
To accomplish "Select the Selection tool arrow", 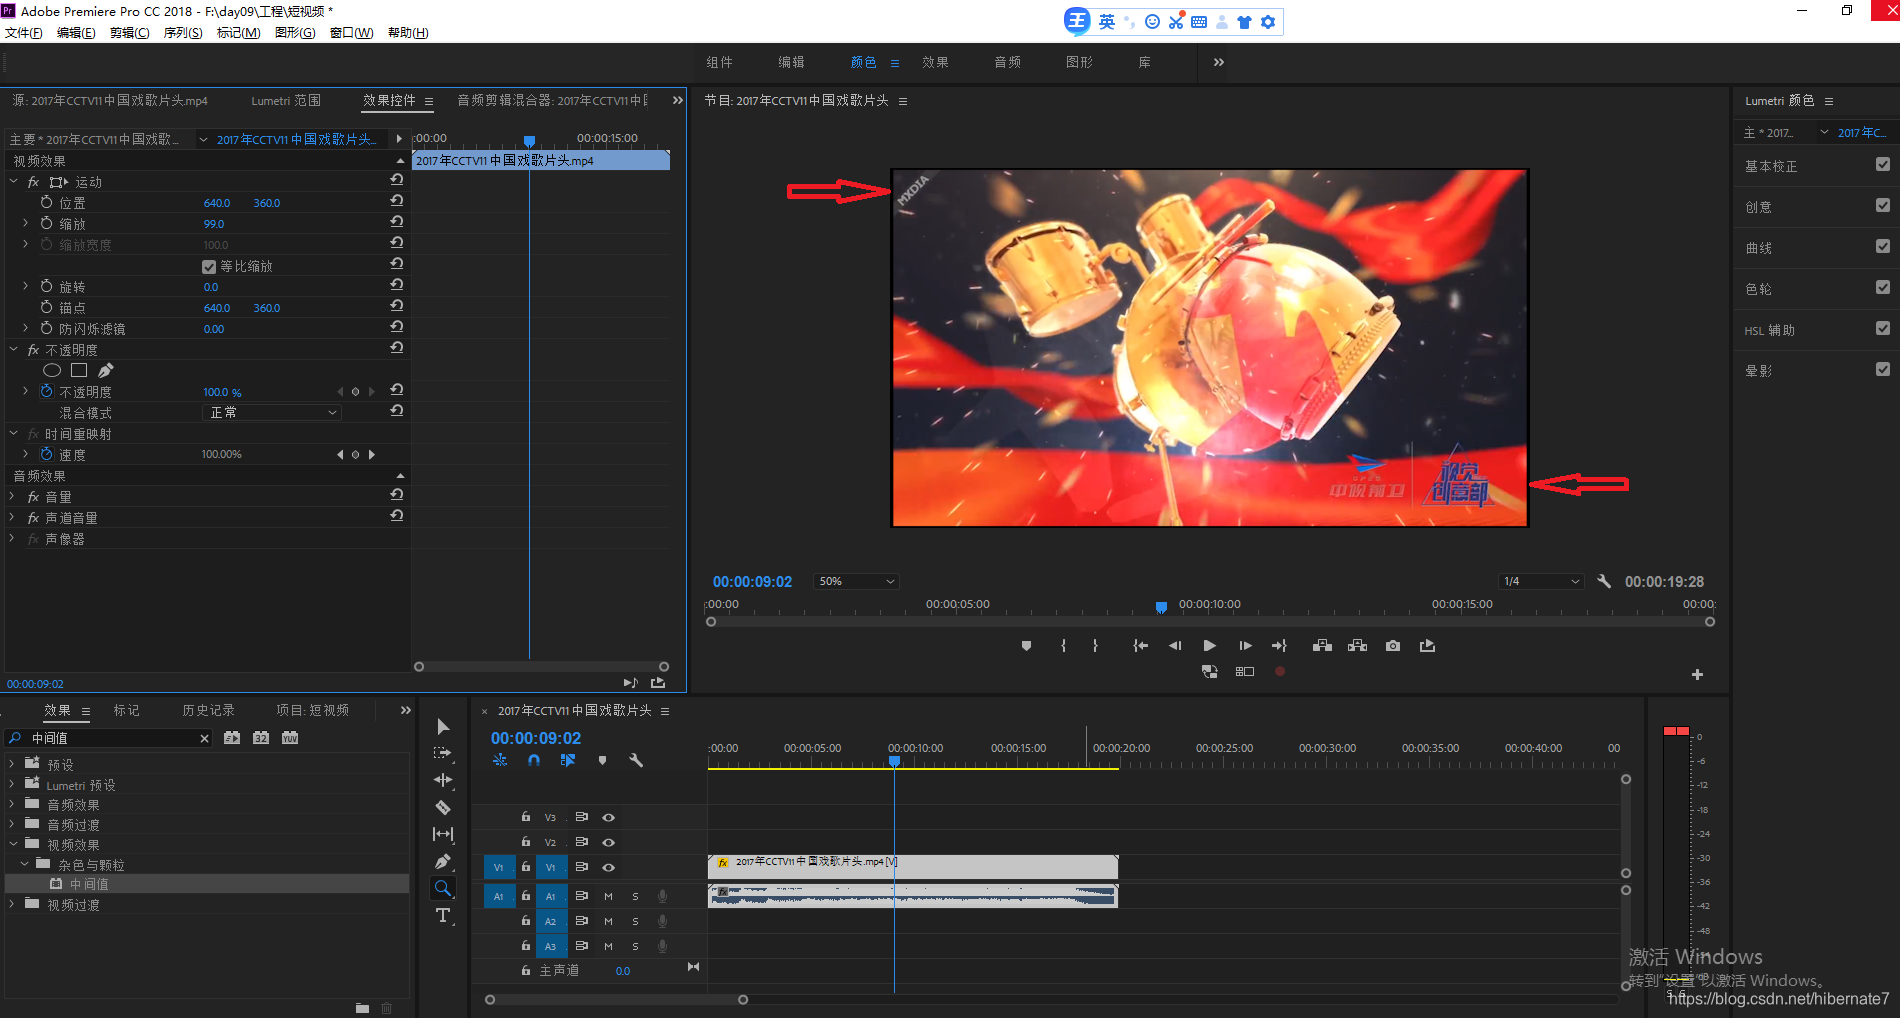I will [x=443, y=727].
